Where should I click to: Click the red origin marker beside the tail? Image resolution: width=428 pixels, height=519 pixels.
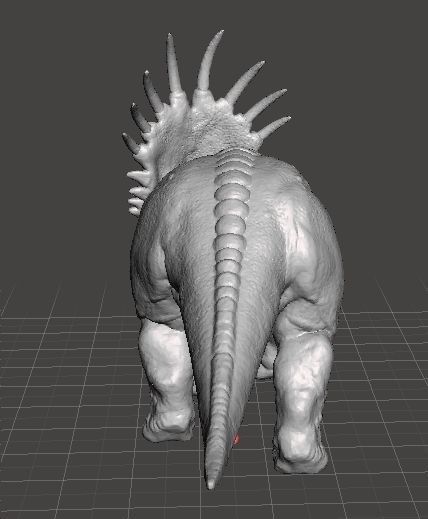[236, 440]
